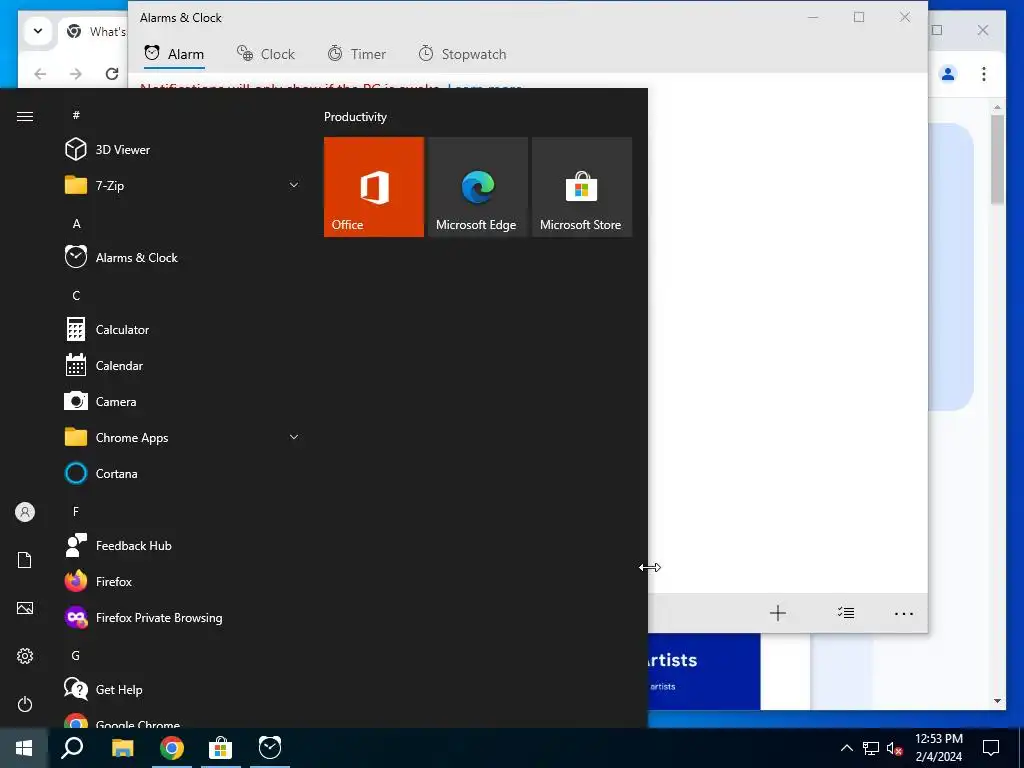This screenshot has width=1024, height=768.
Task: Open Pictures from Start sidebar
Action: [25, 608]
